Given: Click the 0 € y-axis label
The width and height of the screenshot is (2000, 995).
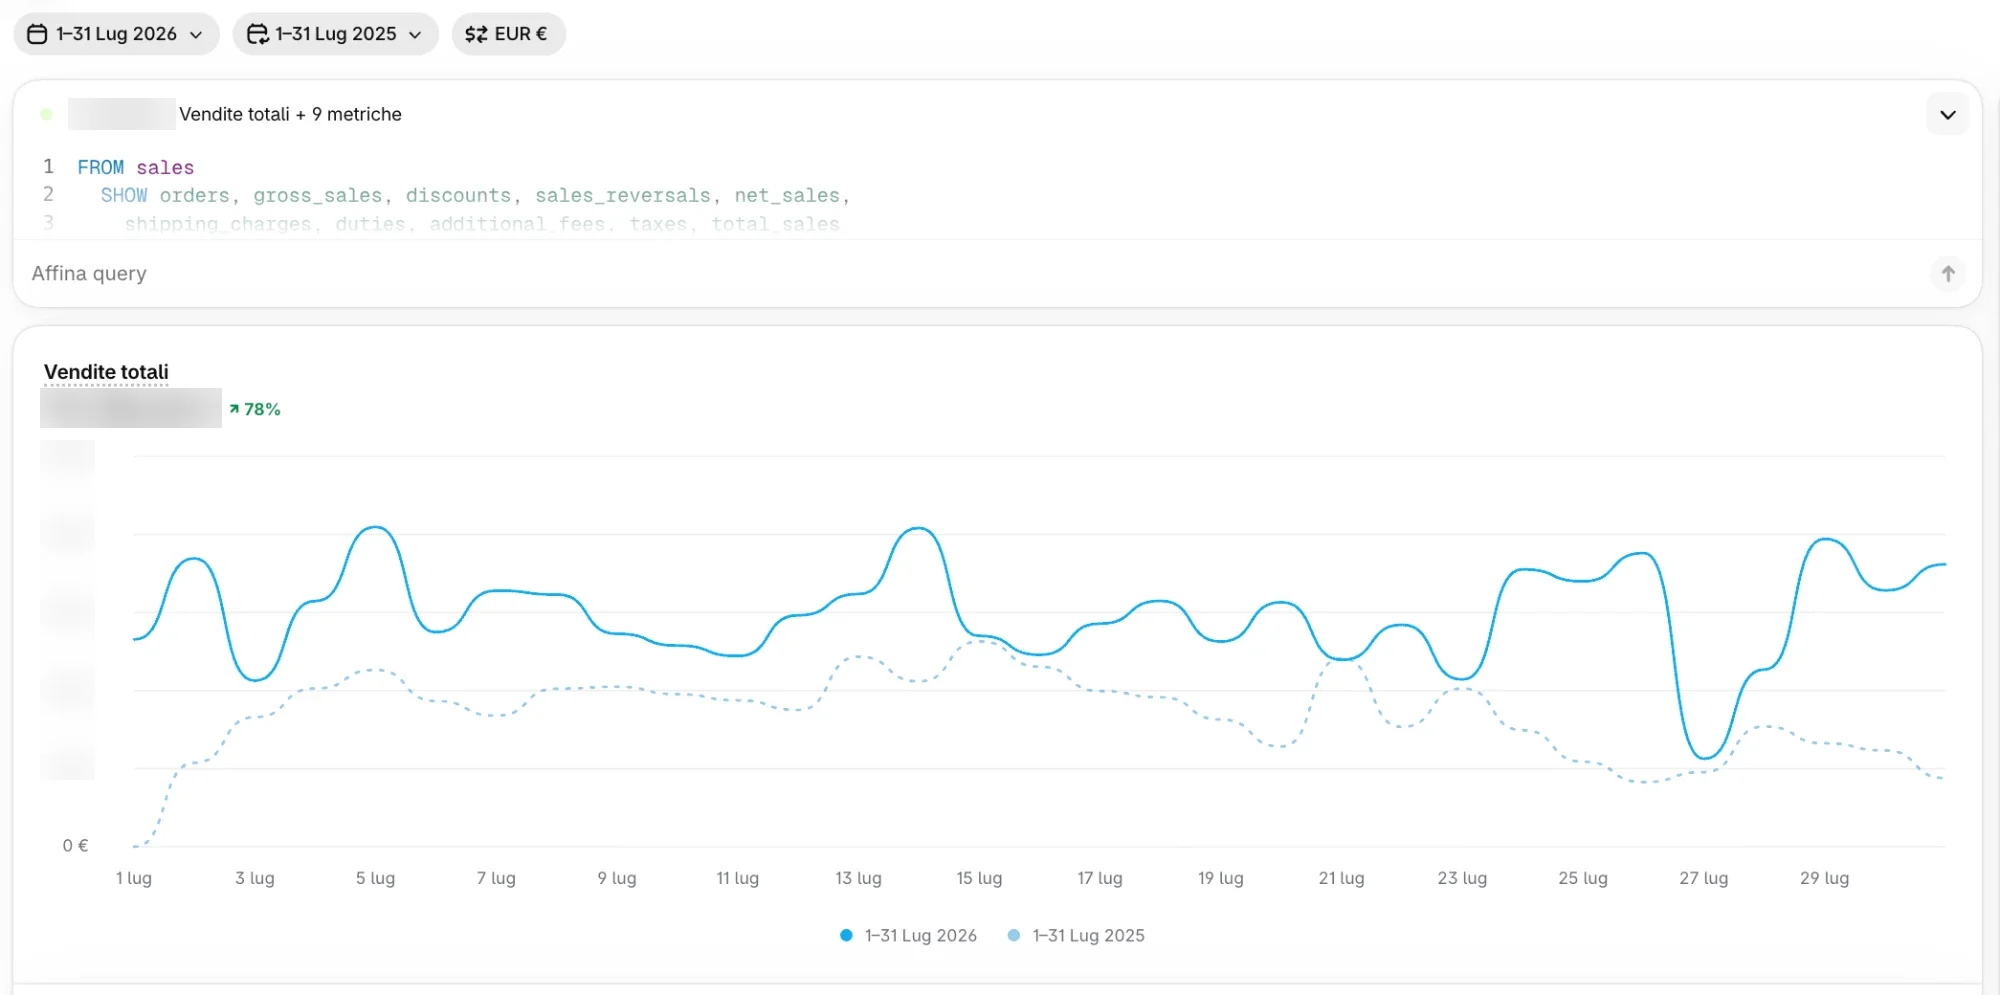Looking at the screenshot, I should (x=76, y=846).
